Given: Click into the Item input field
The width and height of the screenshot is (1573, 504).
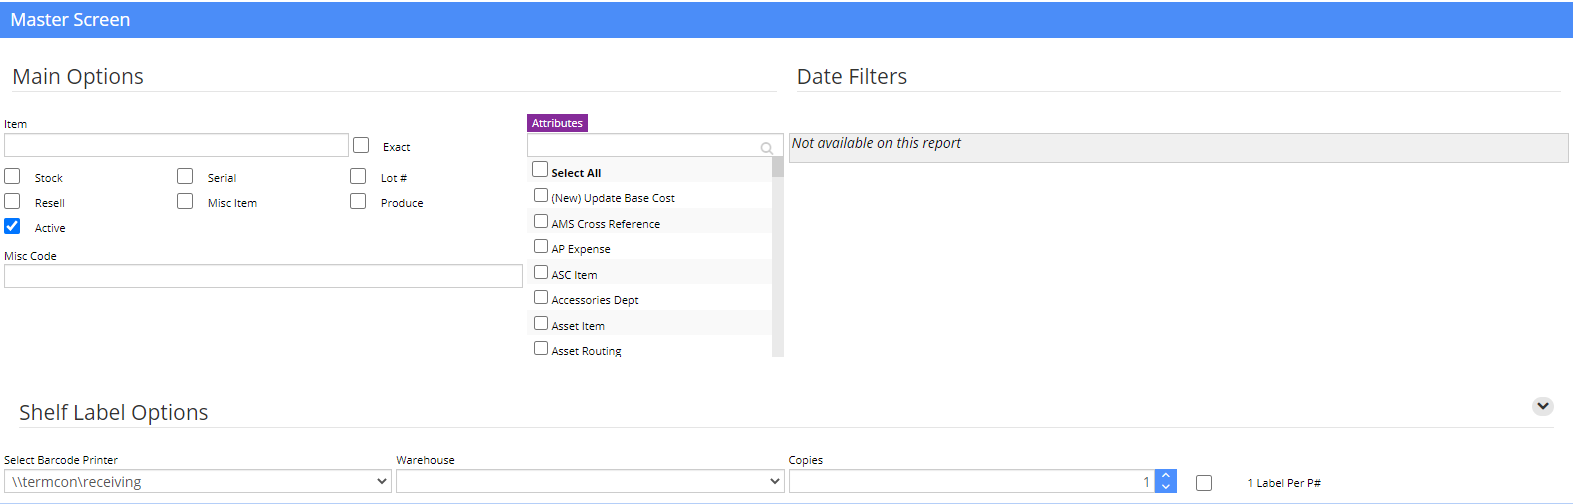Looking at the screenshot, I should pyautogui.click(x=176, y=145).
